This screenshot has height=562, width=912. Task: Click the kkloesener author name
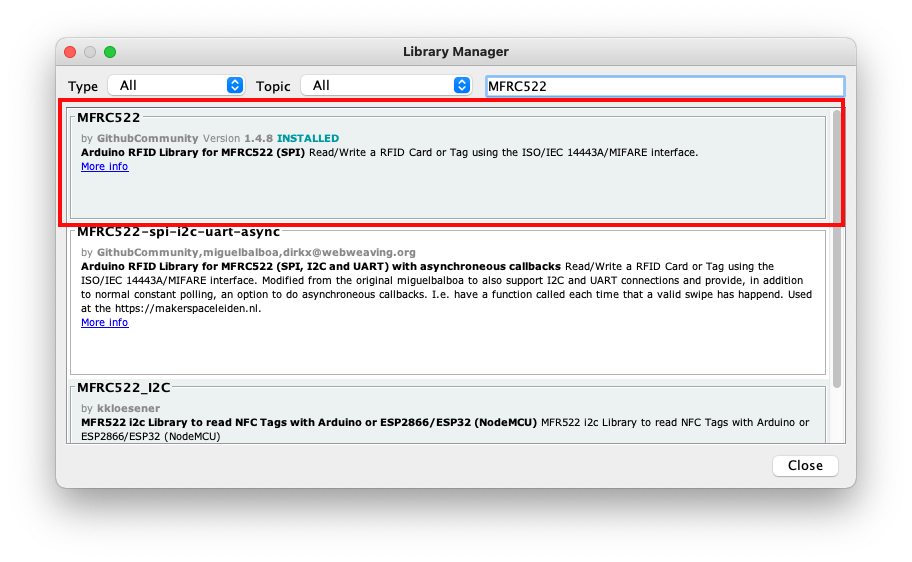point(129,408)
